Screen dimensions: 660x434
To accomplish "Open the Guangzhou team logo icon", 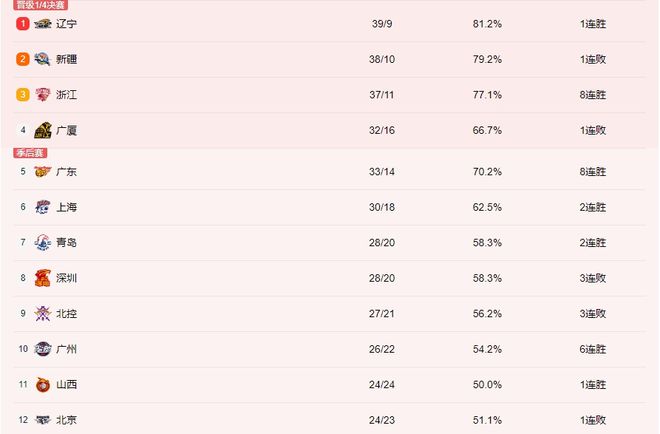I will tap(43, 349).
